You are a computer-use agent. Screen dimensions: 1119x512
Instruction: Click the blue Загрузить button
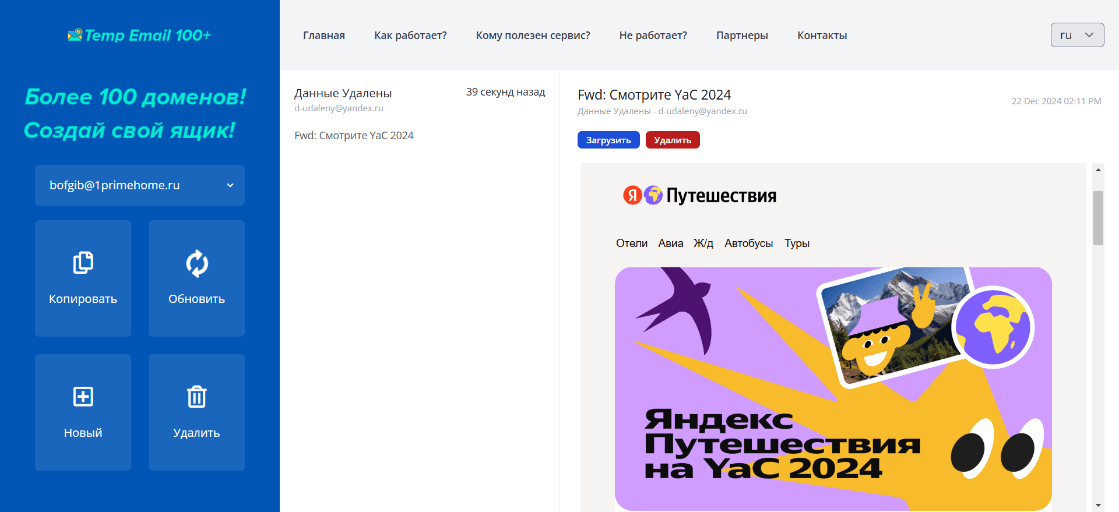pos(609,140)
